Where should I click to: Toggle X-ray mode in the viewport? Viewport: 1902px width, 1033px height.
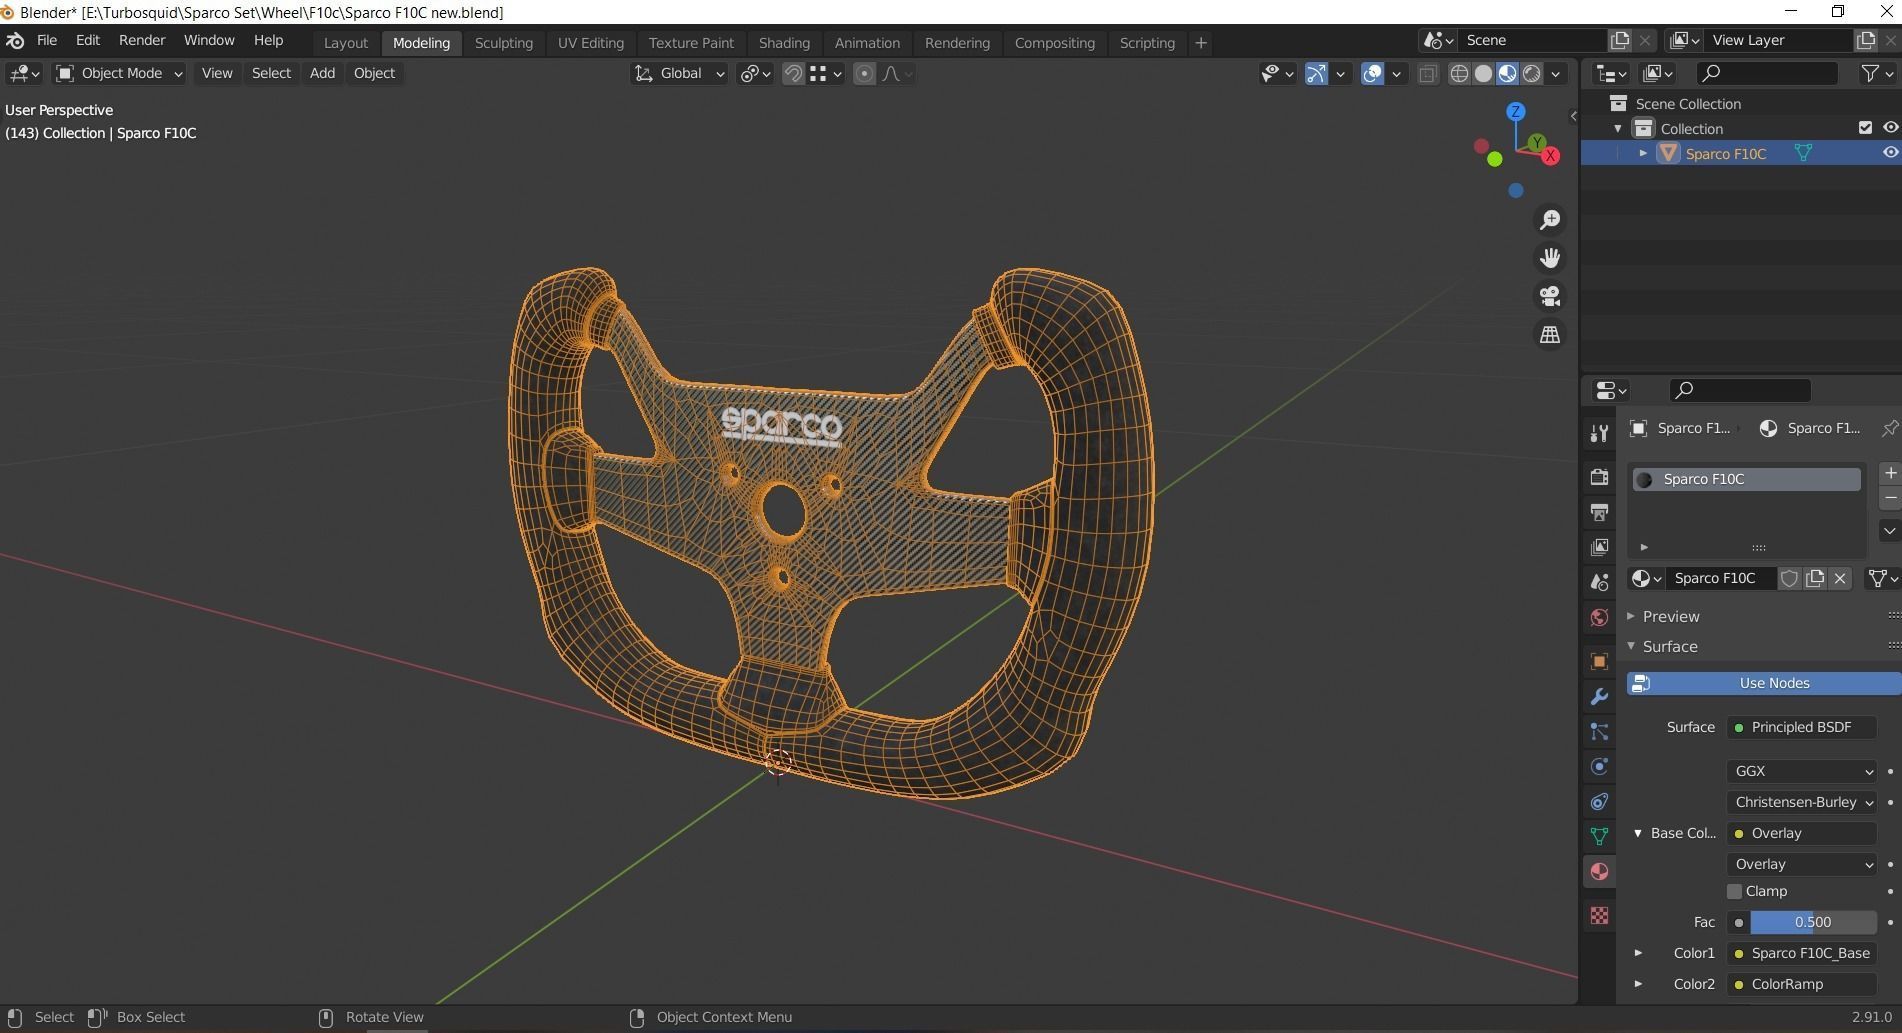(x=1427, y=73)
